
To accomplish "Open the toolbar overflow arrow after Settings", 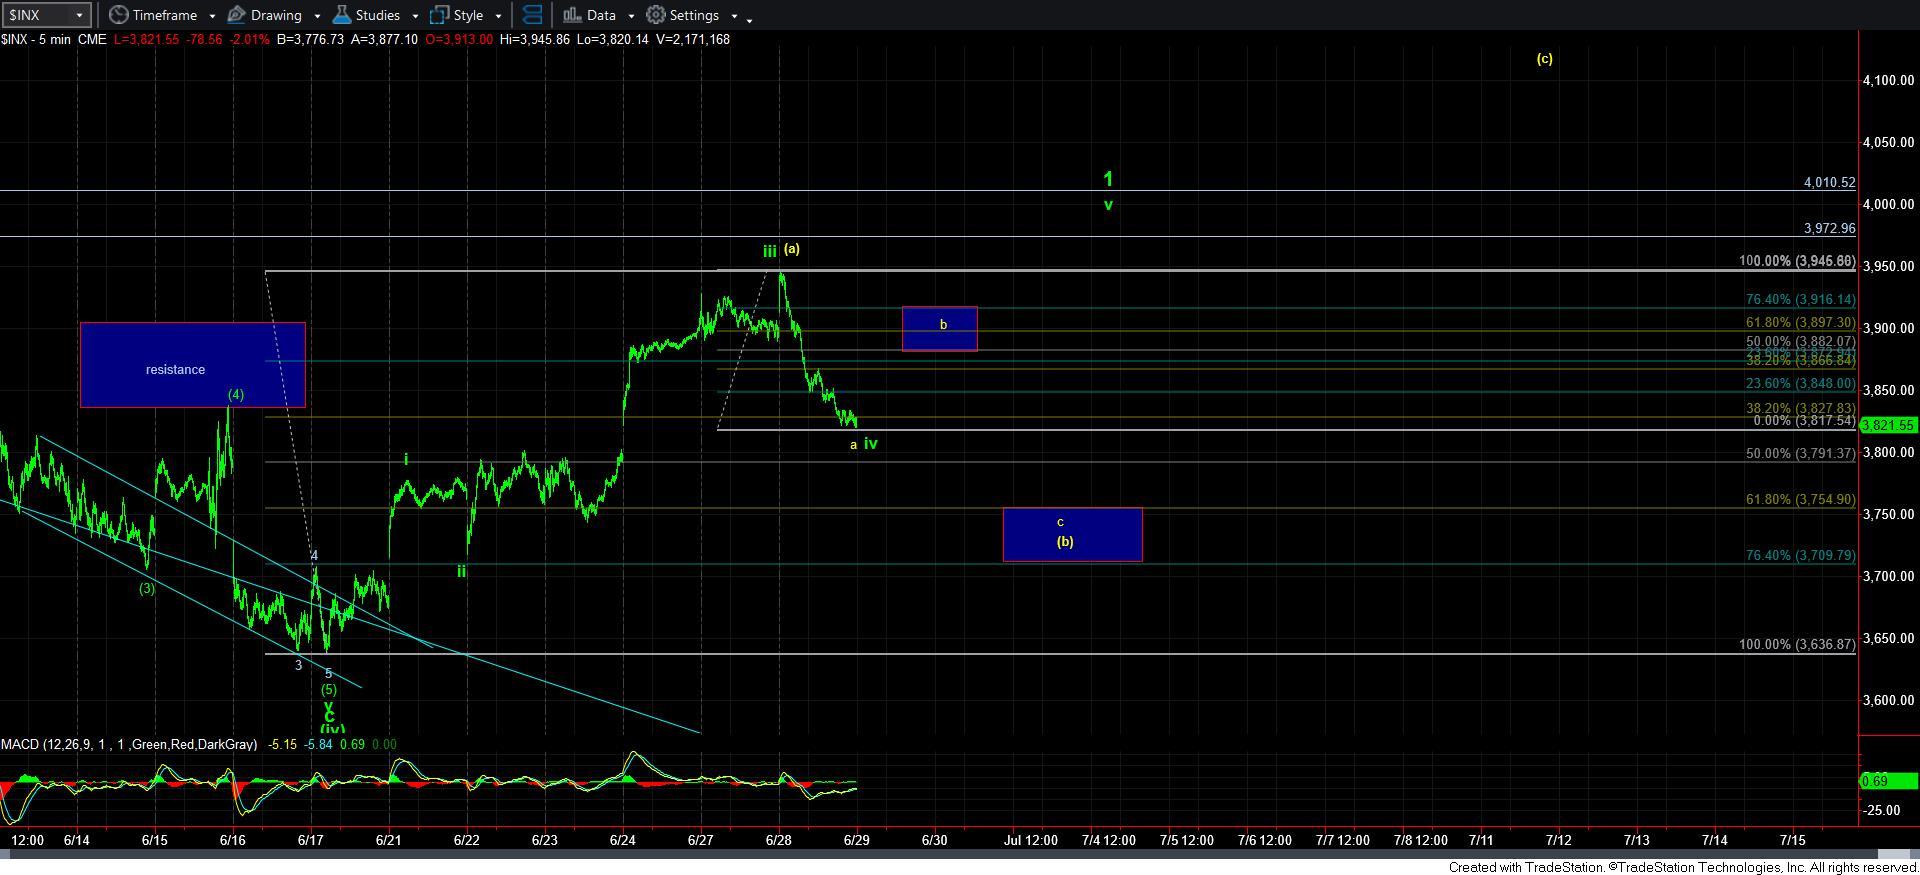I will click(749, 18).
